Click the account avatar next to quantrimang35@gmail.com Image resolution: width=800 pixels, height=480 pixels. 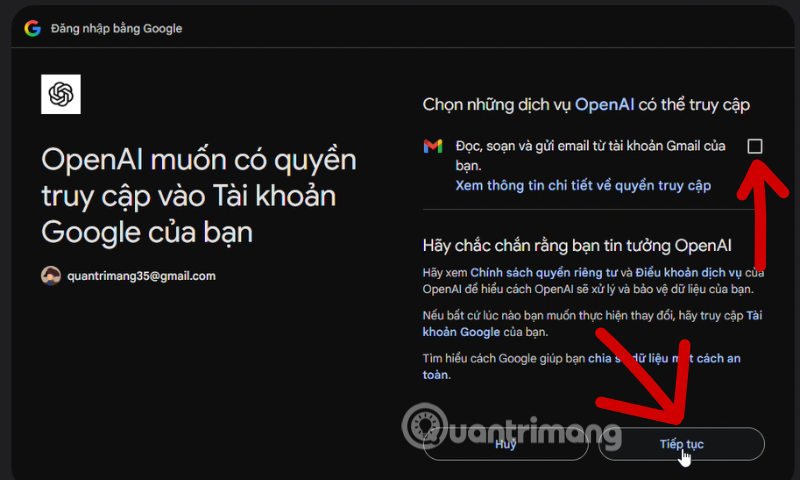click(x=51, y=276)
